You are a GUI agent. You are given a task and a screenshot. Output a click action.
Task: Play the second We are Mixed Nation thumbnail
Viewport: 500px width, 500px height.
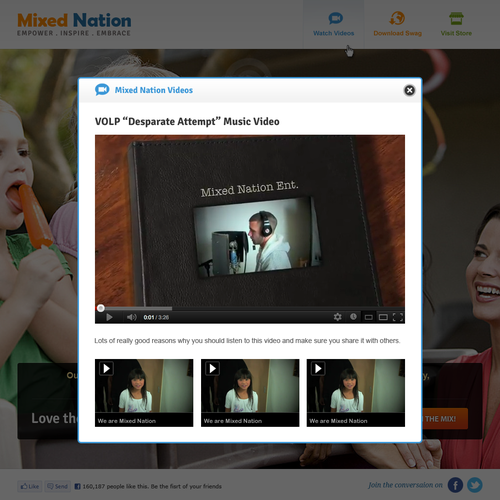(x=250, y=393)
